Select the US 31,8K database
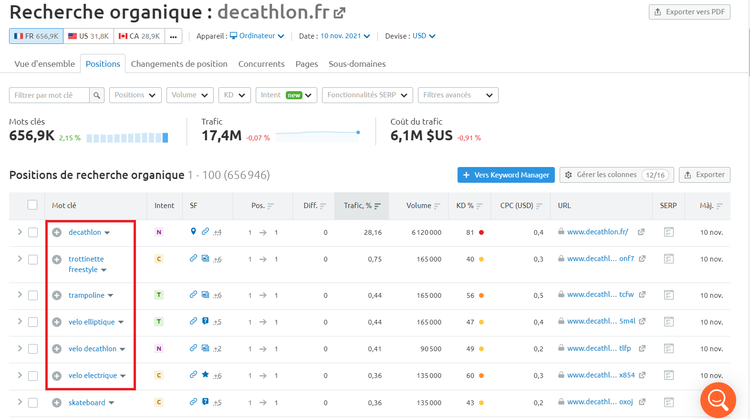The width and height of the screenshot is (750, 419). click(x=88, y=36)
